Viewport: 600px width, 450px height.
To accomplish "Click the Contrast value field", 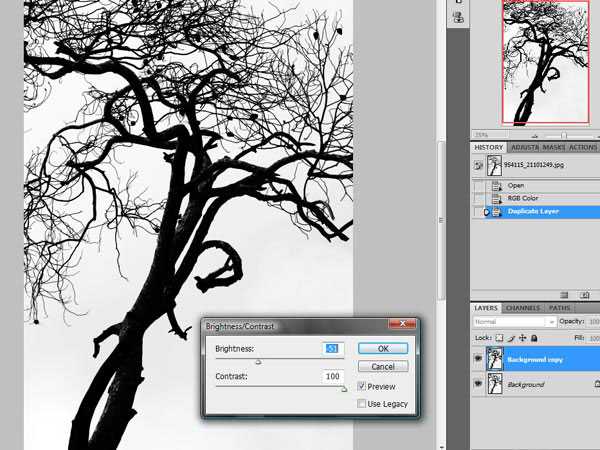I will [x=333, y=376].
